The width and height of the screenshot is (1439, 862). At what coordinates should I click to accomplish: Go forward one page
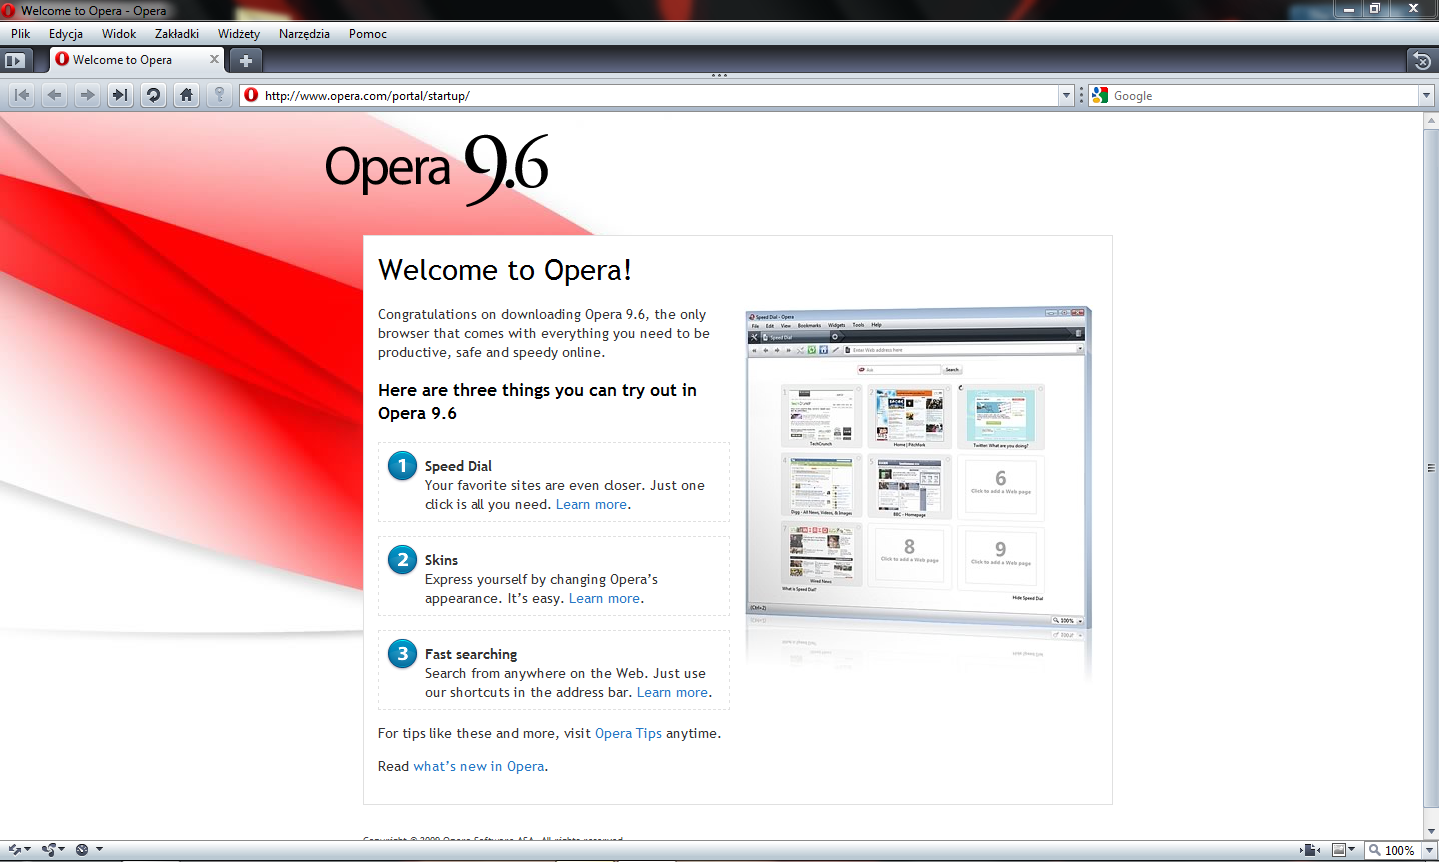(x=88, y=95)
